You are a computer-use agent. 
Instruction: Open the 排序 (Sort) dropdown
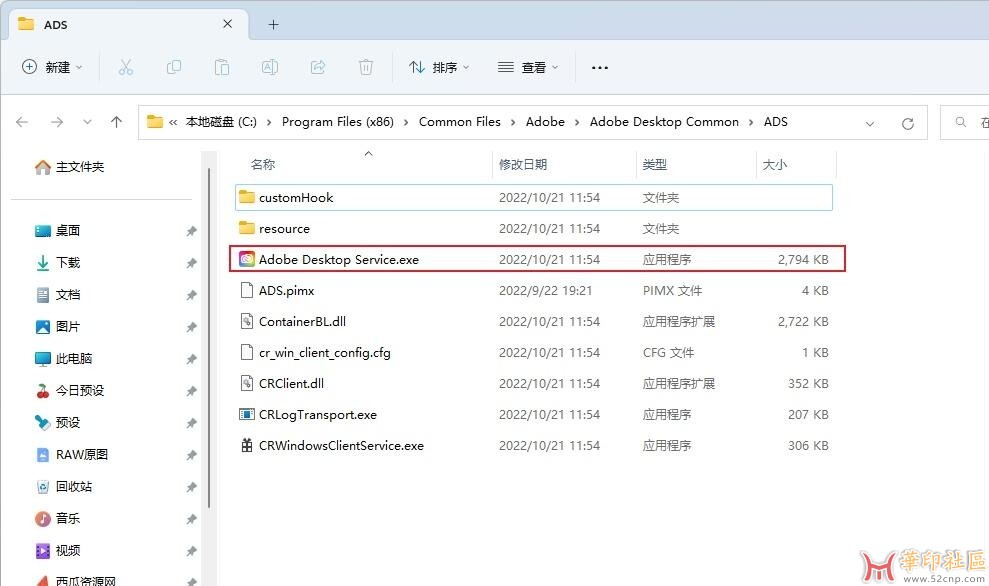tap(439, 67)
